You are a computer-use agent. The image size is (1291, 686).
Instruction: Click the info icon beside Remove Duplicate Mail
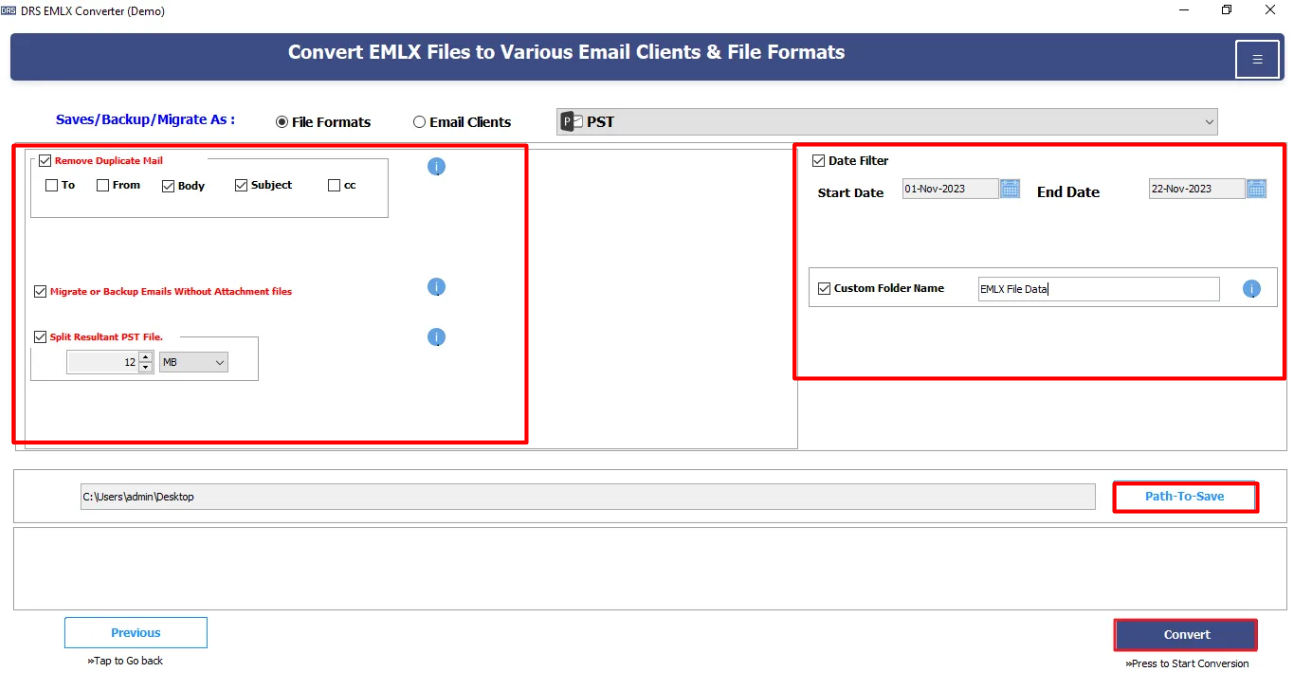(x=436, y=167)
